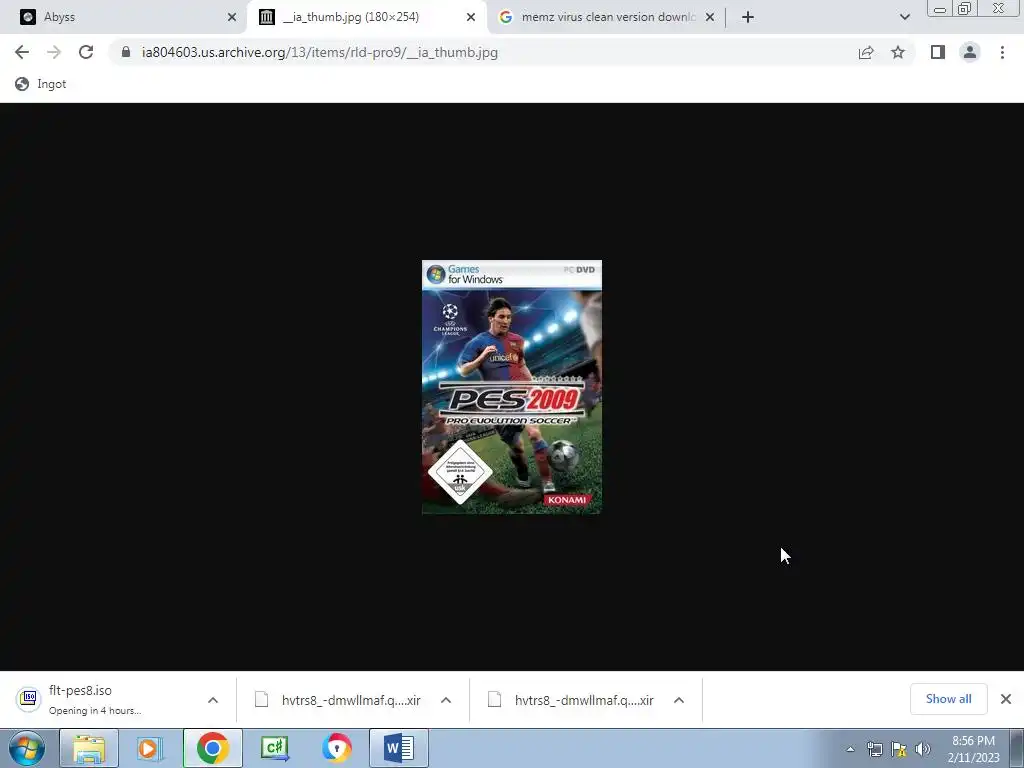
Task: Open the Windows Start menu
Action: pos(27,748)
